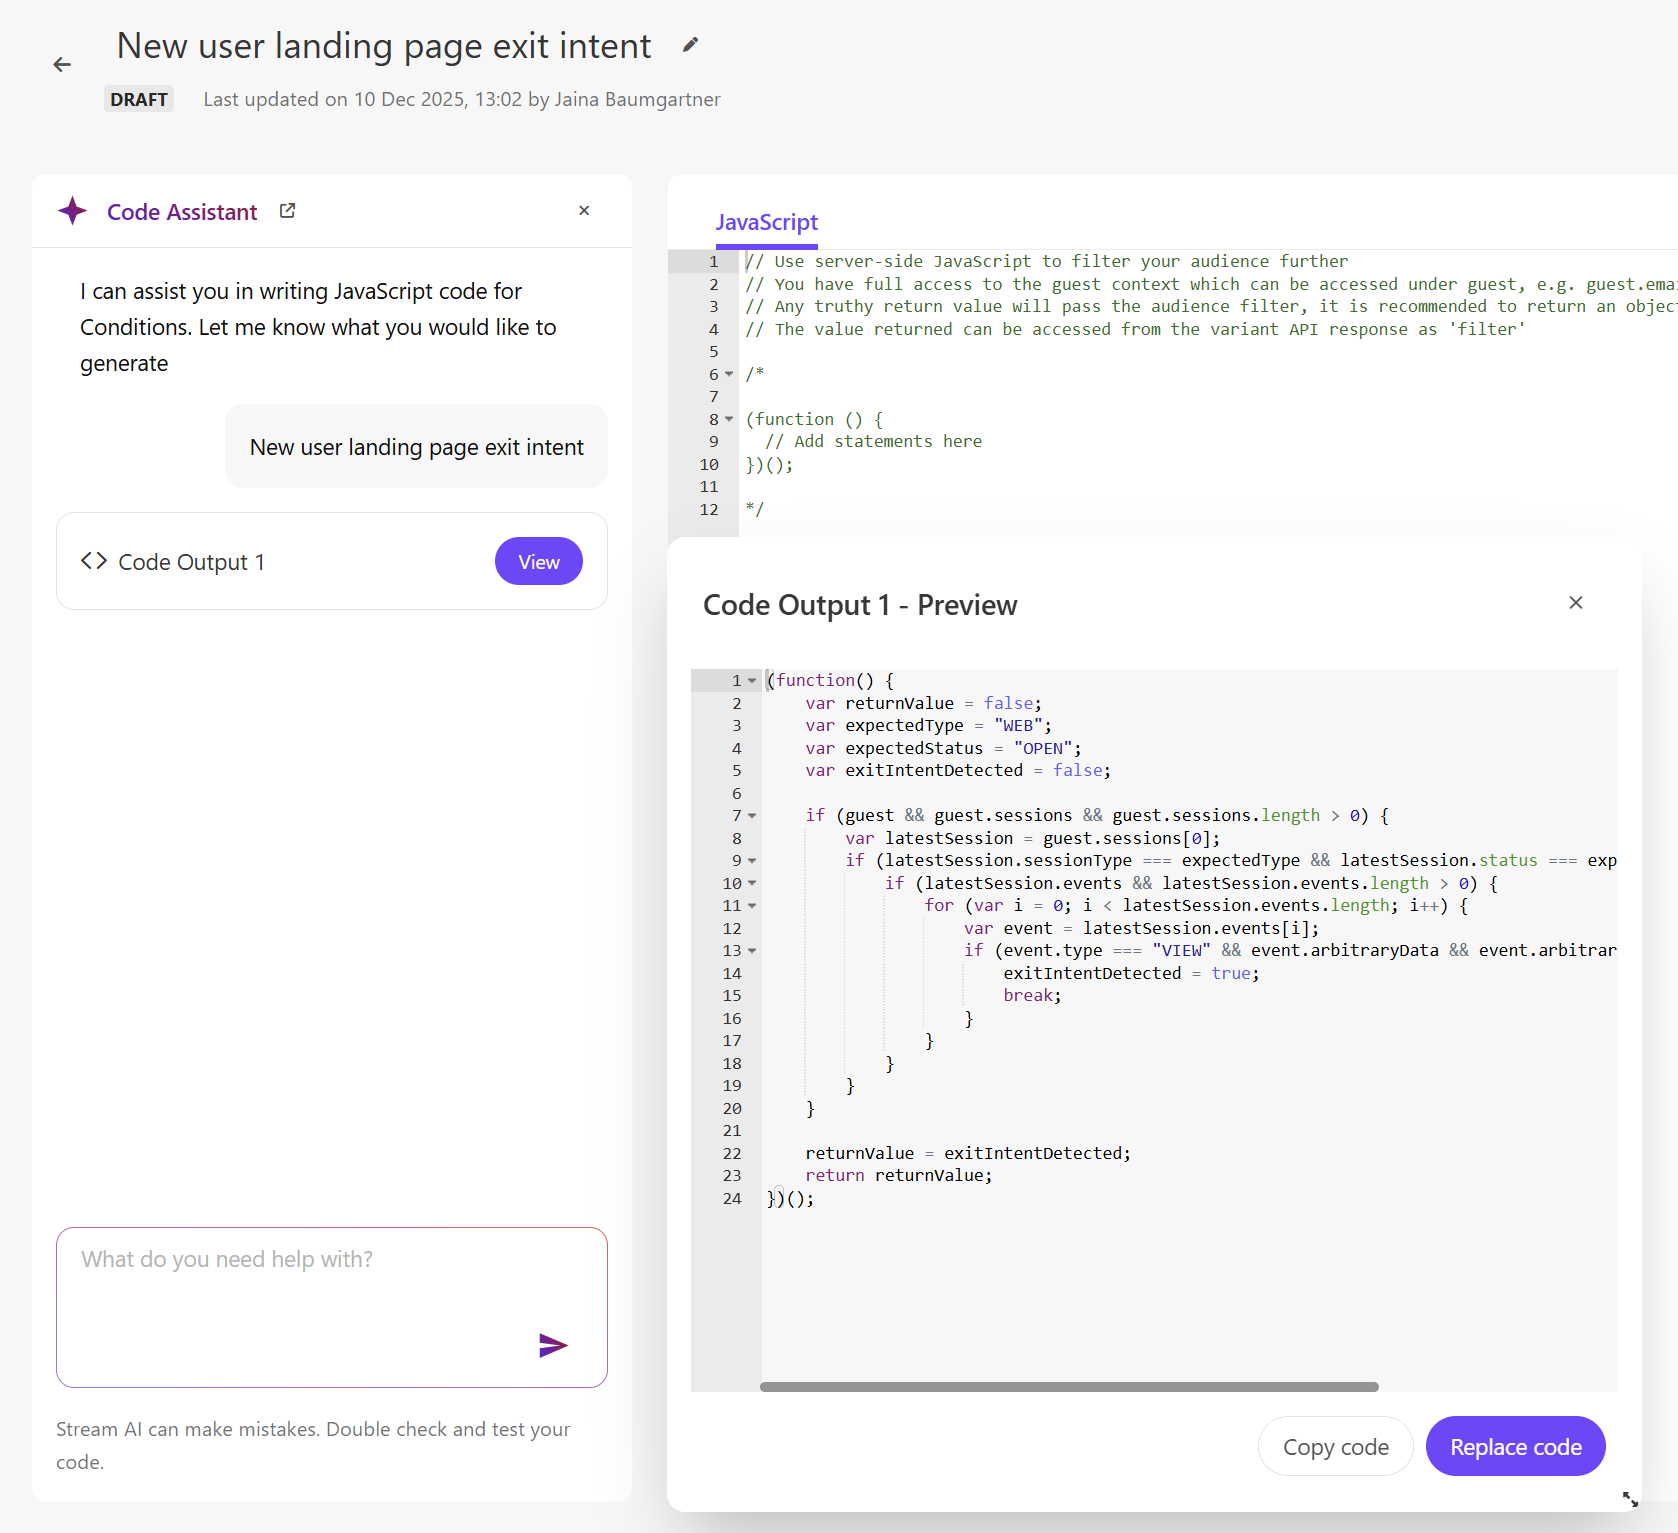Viewport: 1678px width, 1533px height.
Task: Click line 'var expectedType = "WEB";' in the preview
Action: (928, 726)
